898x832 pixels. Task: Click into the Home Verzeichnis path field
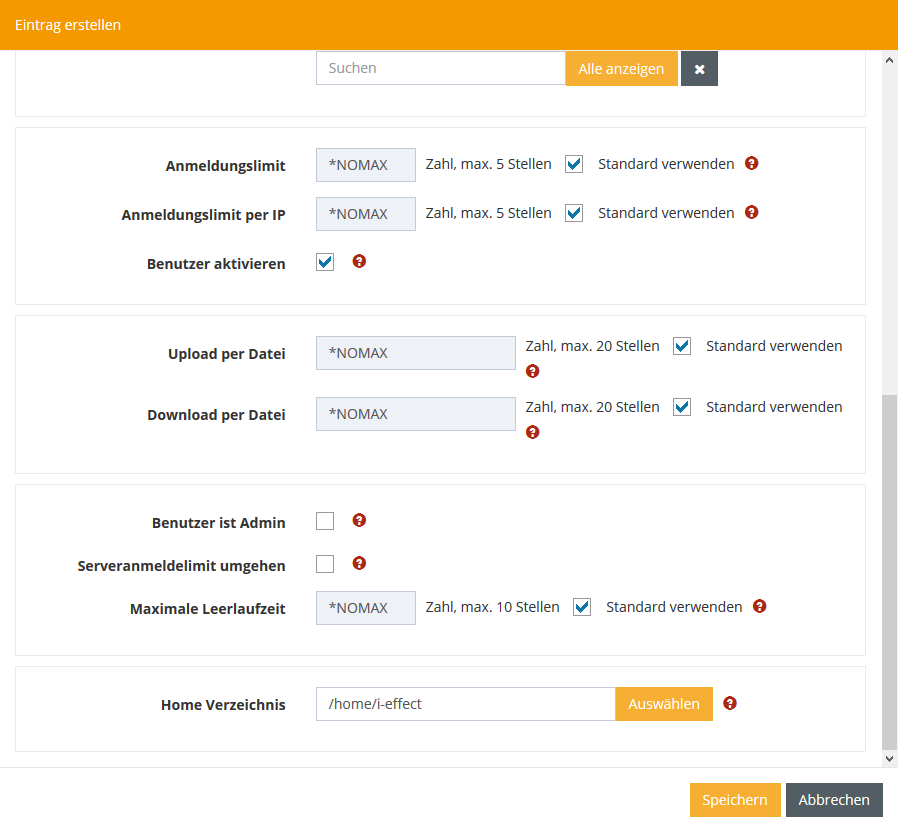[x=465, y=704]
